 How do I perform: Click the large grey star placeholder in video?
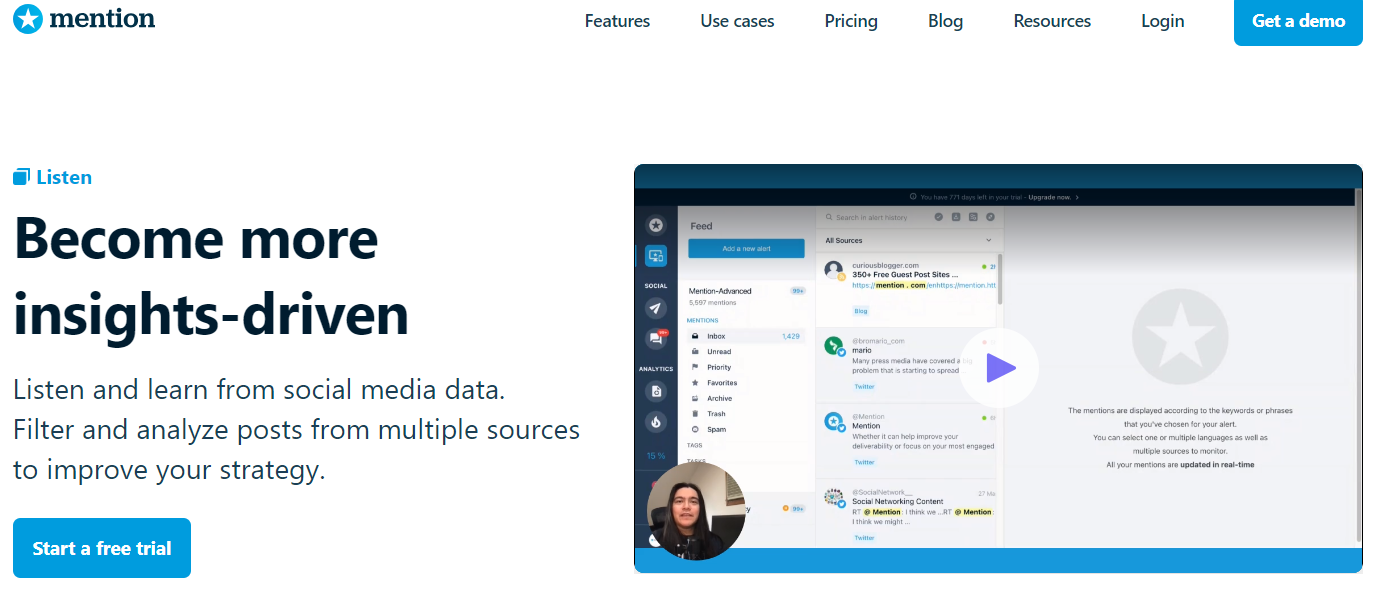[1180, 335]
